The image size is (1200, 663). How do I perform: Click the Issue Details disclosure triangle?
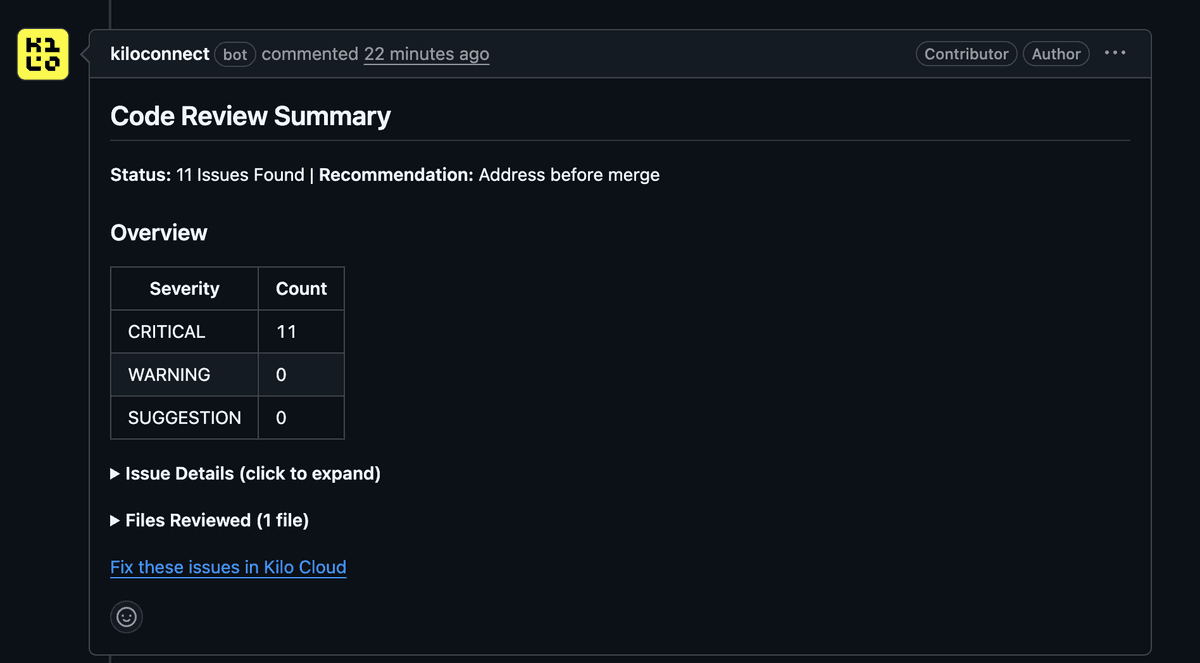pos(115,474)
